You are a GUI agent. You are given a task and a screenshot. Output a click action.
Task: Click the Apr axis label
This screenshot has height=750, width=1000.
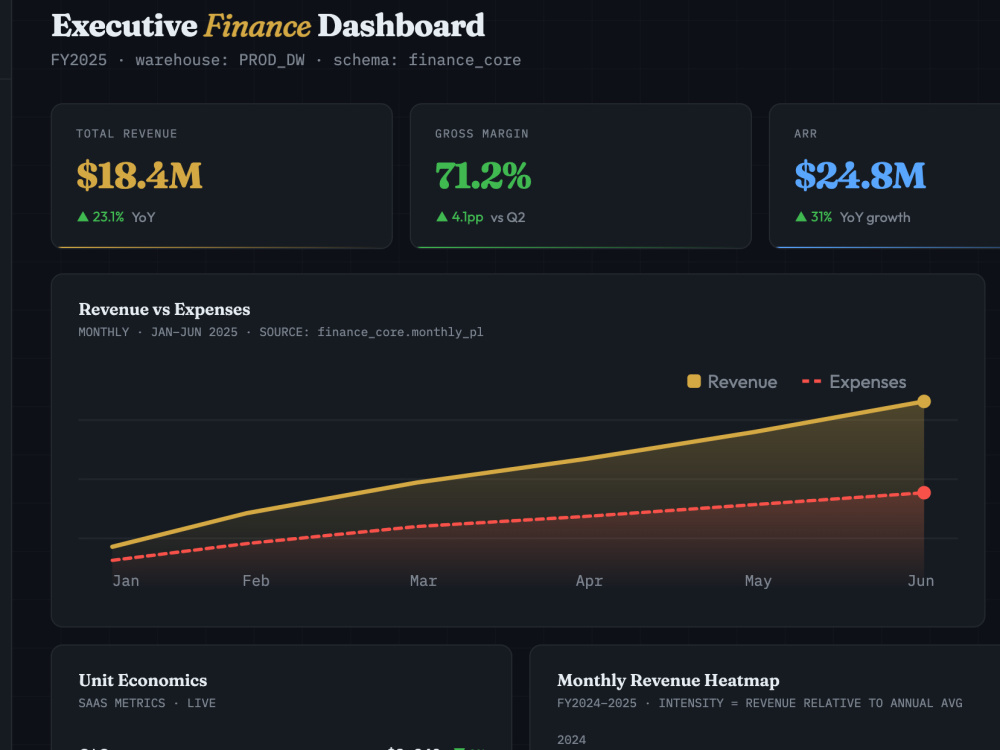click(589, 581)
